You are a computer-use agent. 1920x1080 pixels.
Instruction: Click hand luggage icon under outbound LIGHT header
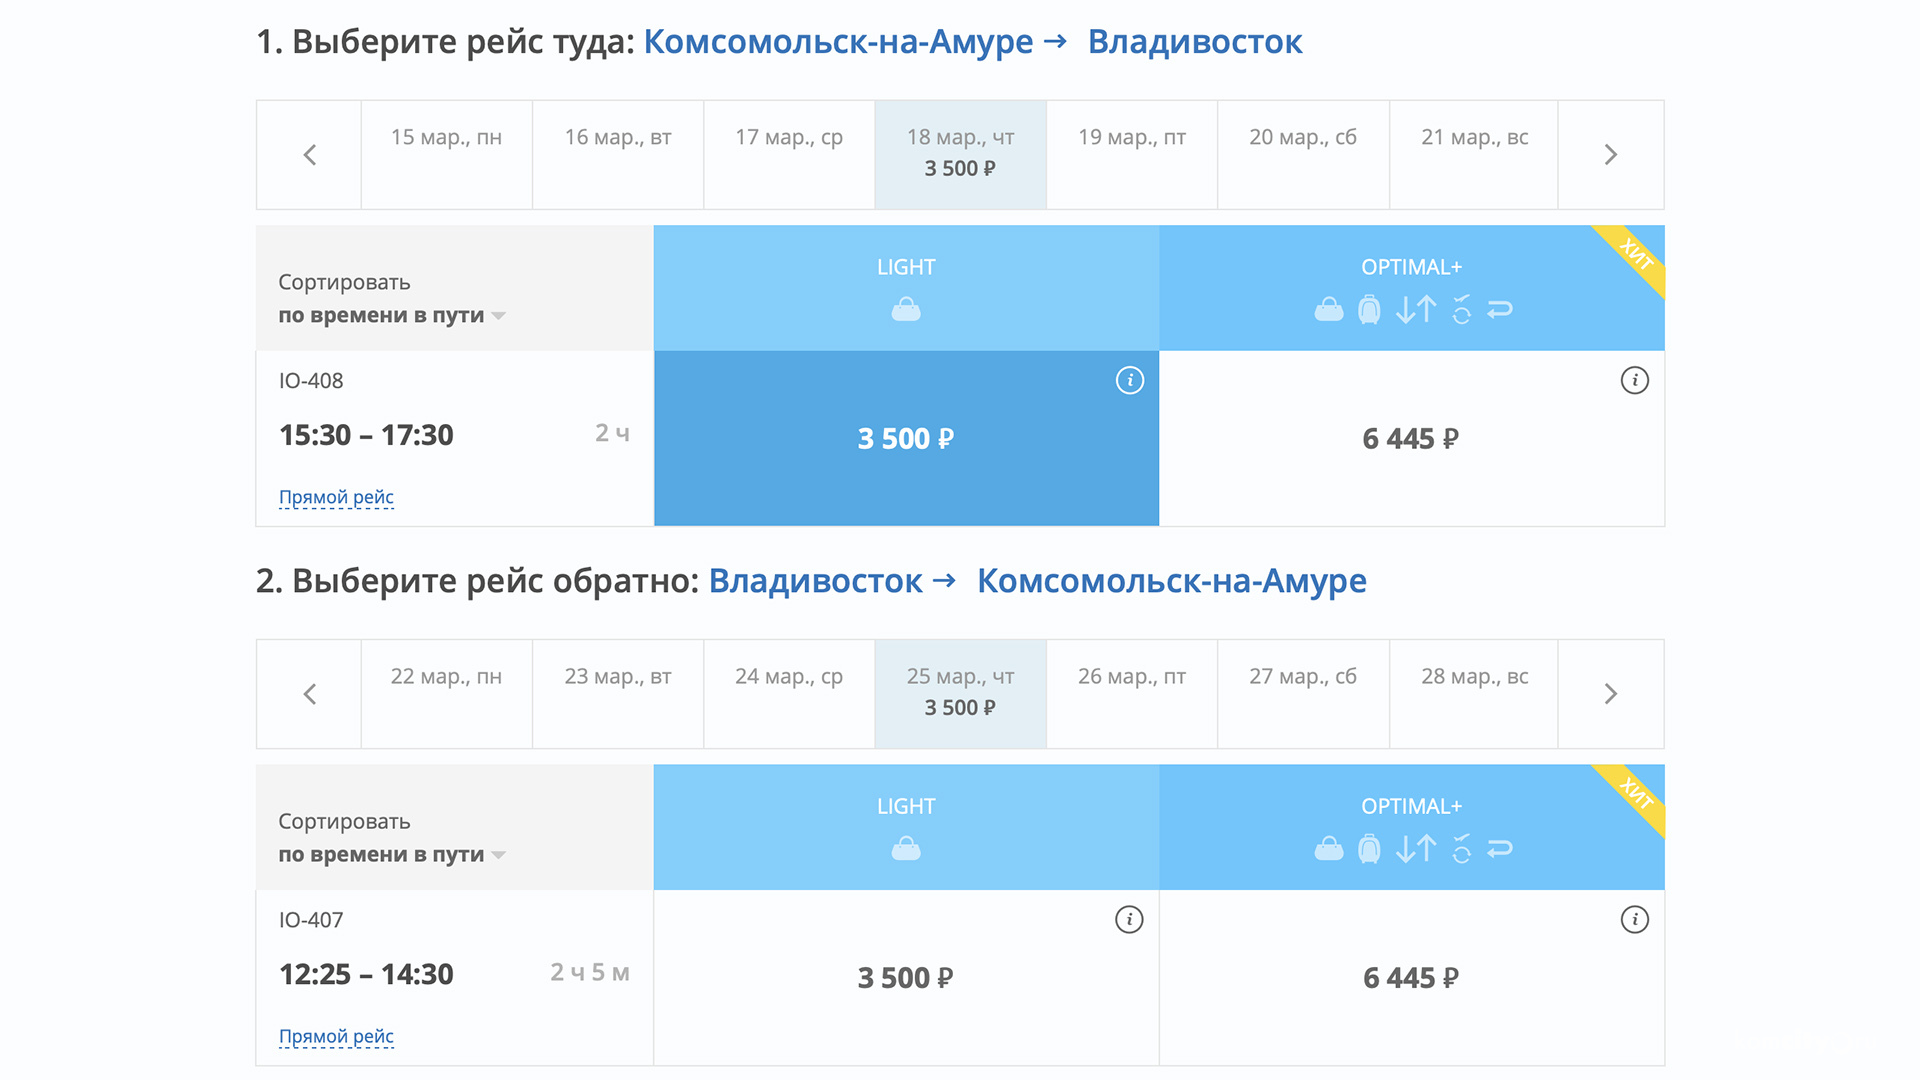tap(906, 310)
